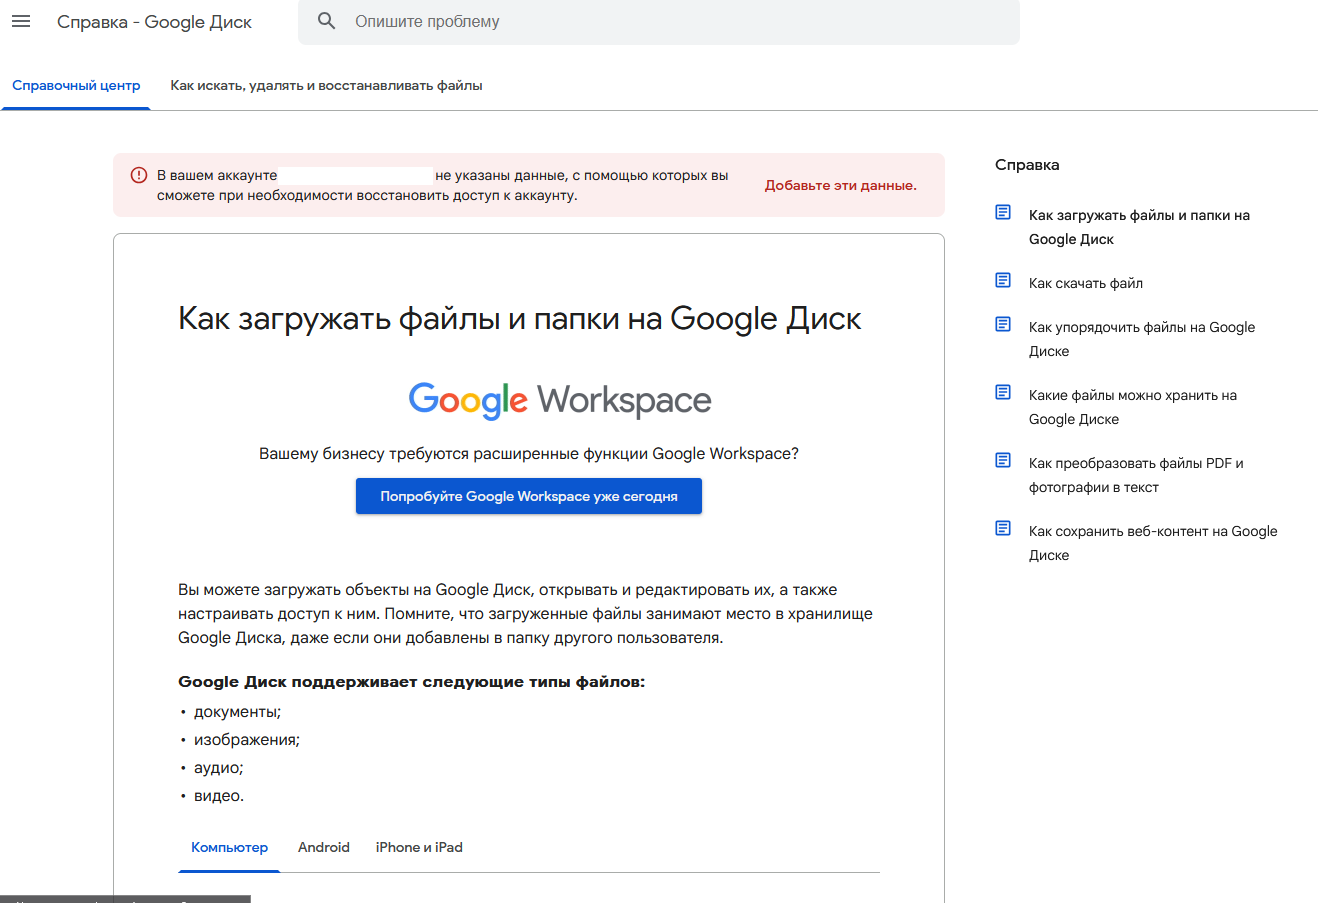Click the Google Workspace logo

click(560, 400)
